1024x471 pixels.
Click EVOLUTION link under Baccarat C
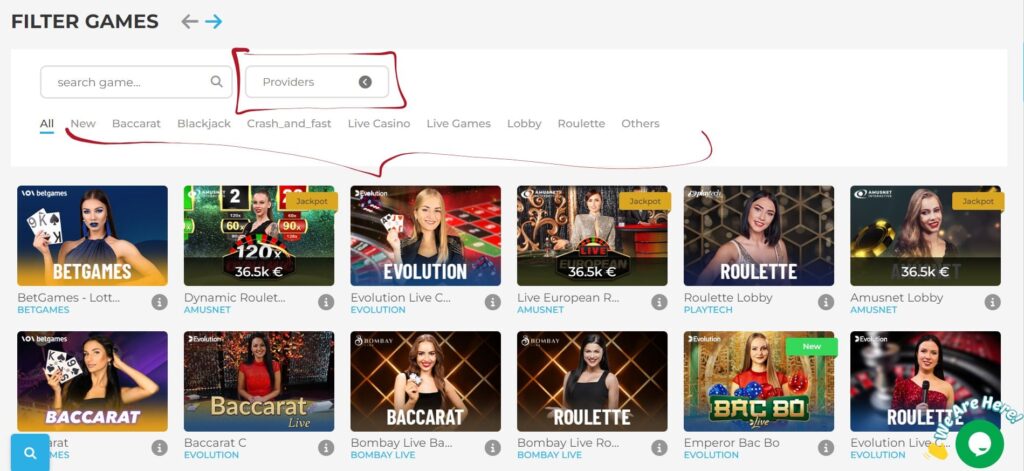click(211, 455)
